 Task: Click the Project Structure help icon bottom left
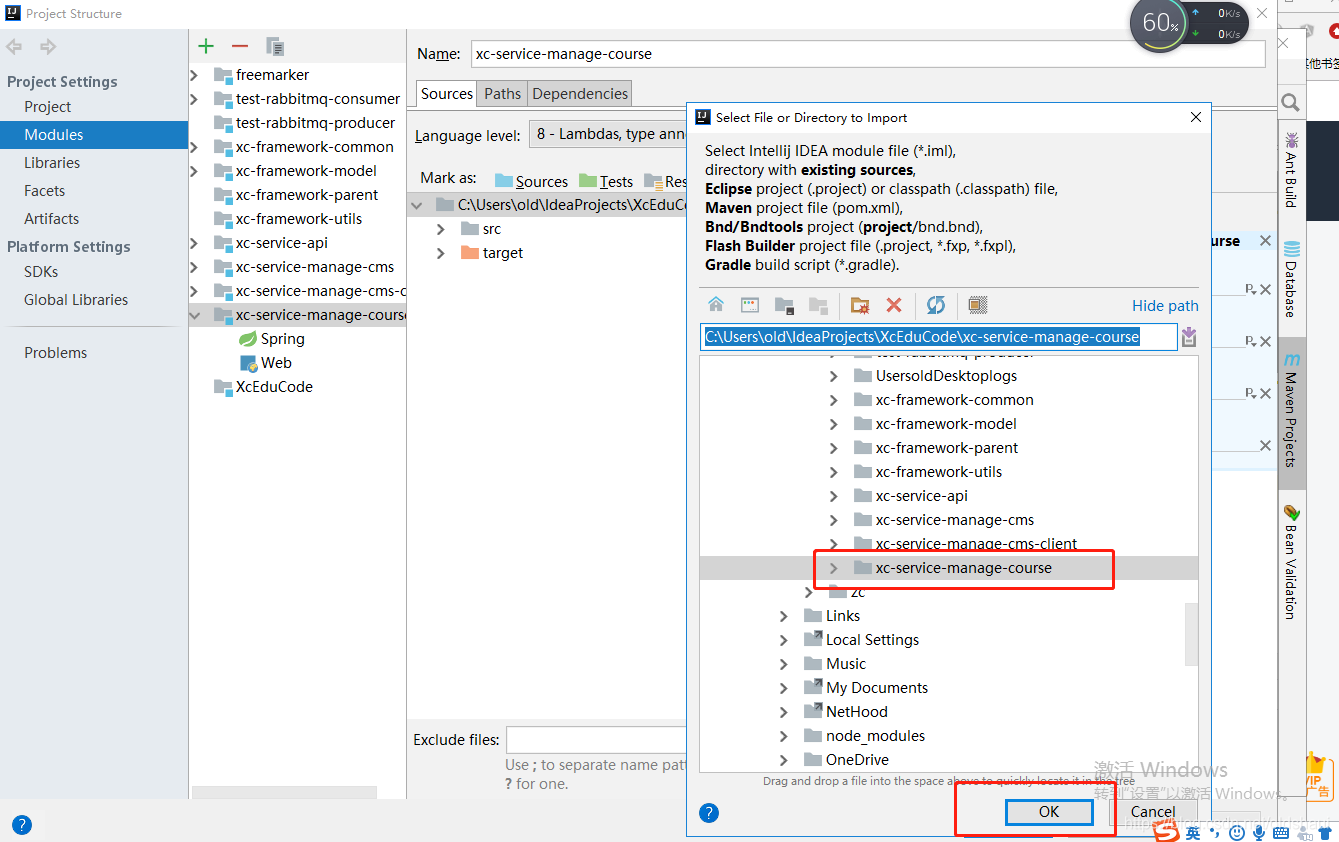pyautogui.click(x=21, y=825)
